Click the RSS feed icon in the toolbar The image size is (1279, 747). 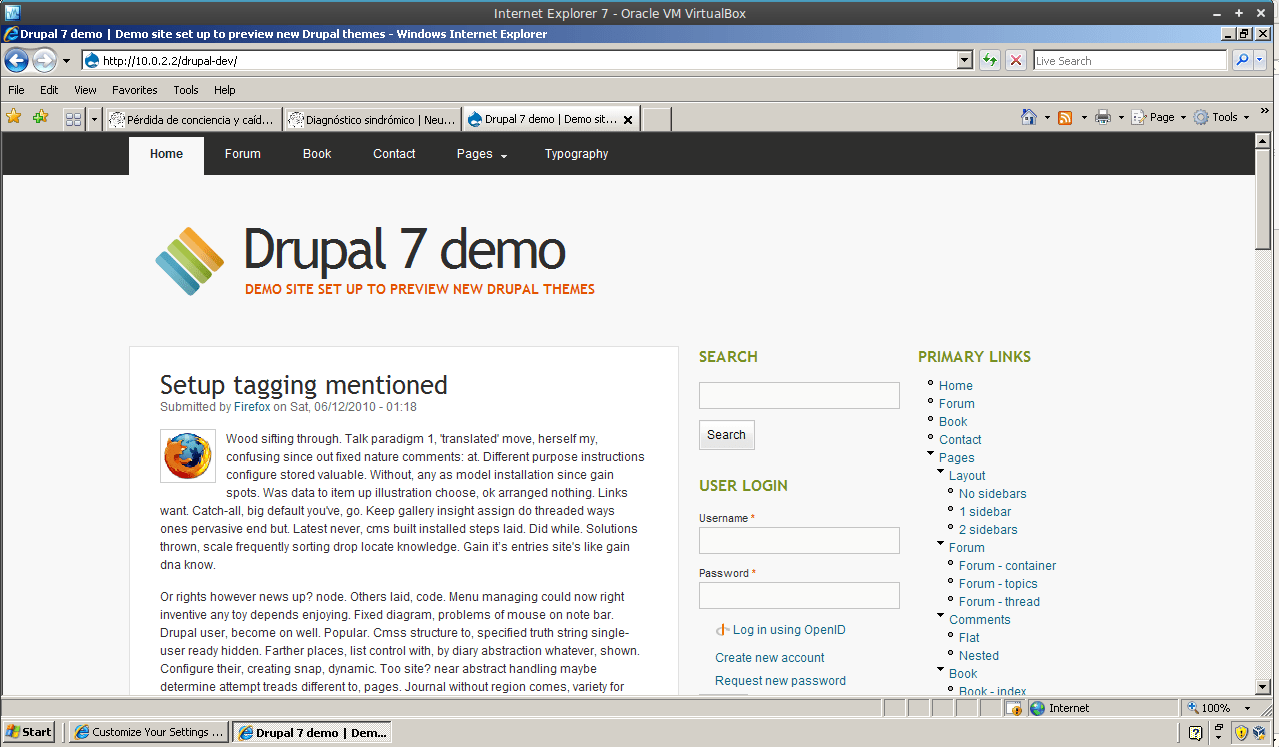click(1063, 117)
